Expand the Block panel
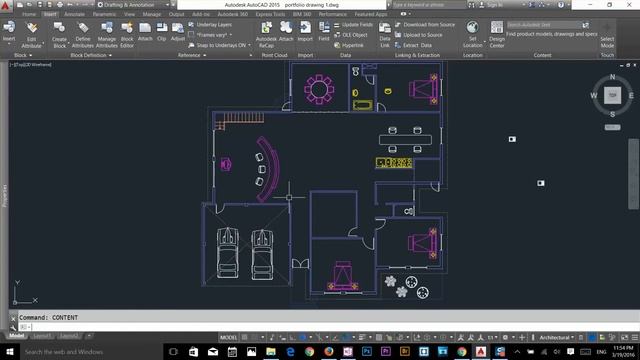Image resolution: width=640 pixels, height=360 pixels. (x=23, y=55)
